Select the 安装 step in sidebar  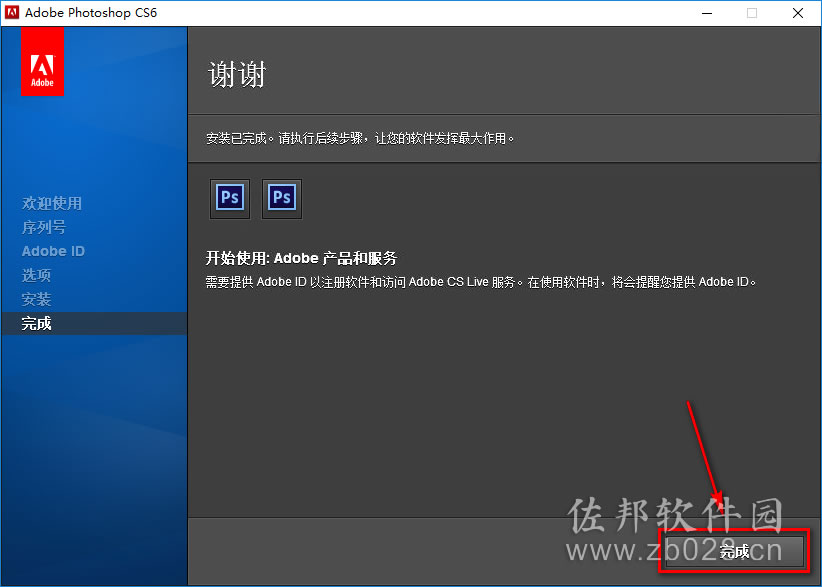[36, 299]
